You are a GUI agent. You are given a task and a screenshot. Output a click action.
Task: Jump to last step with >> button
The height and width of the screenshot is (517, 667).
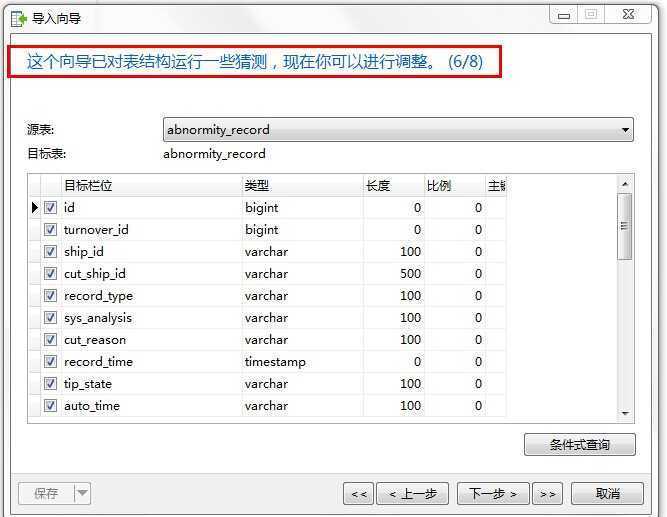pyautogui.click(x=547, y=494)
